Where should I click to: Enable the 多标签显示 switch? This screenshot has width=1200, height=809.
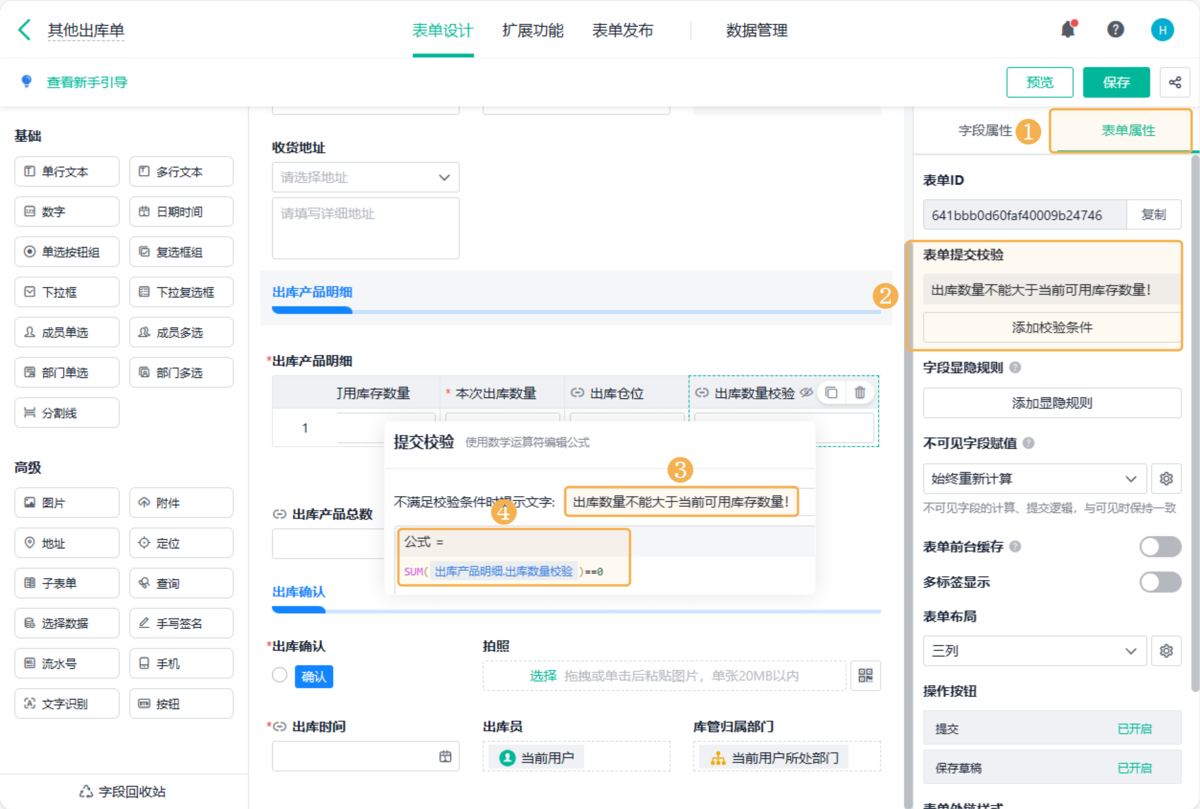pyautogui.click(x=1160, y=582)
